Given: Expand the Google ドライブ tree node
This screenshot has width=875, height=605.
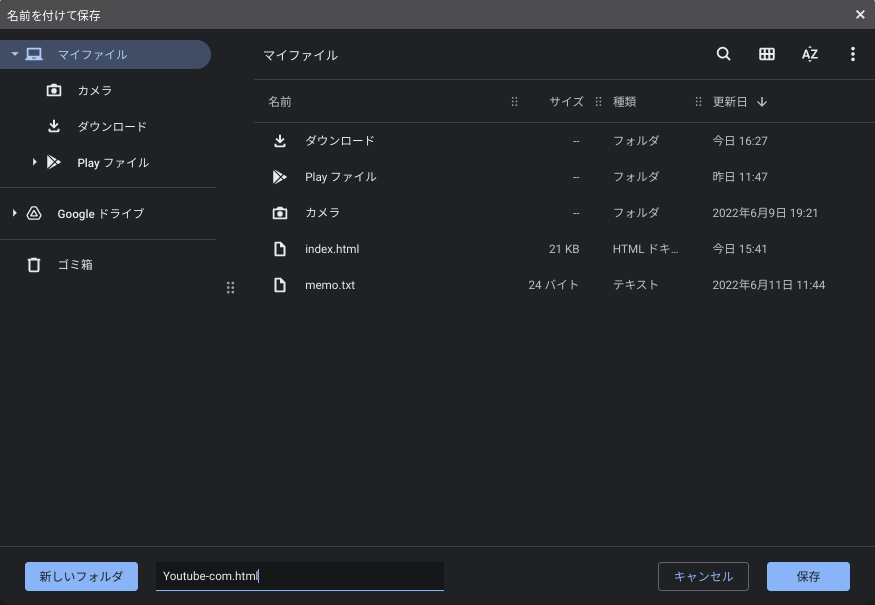Looking at the screenshot, I should (x=14, y=214).
